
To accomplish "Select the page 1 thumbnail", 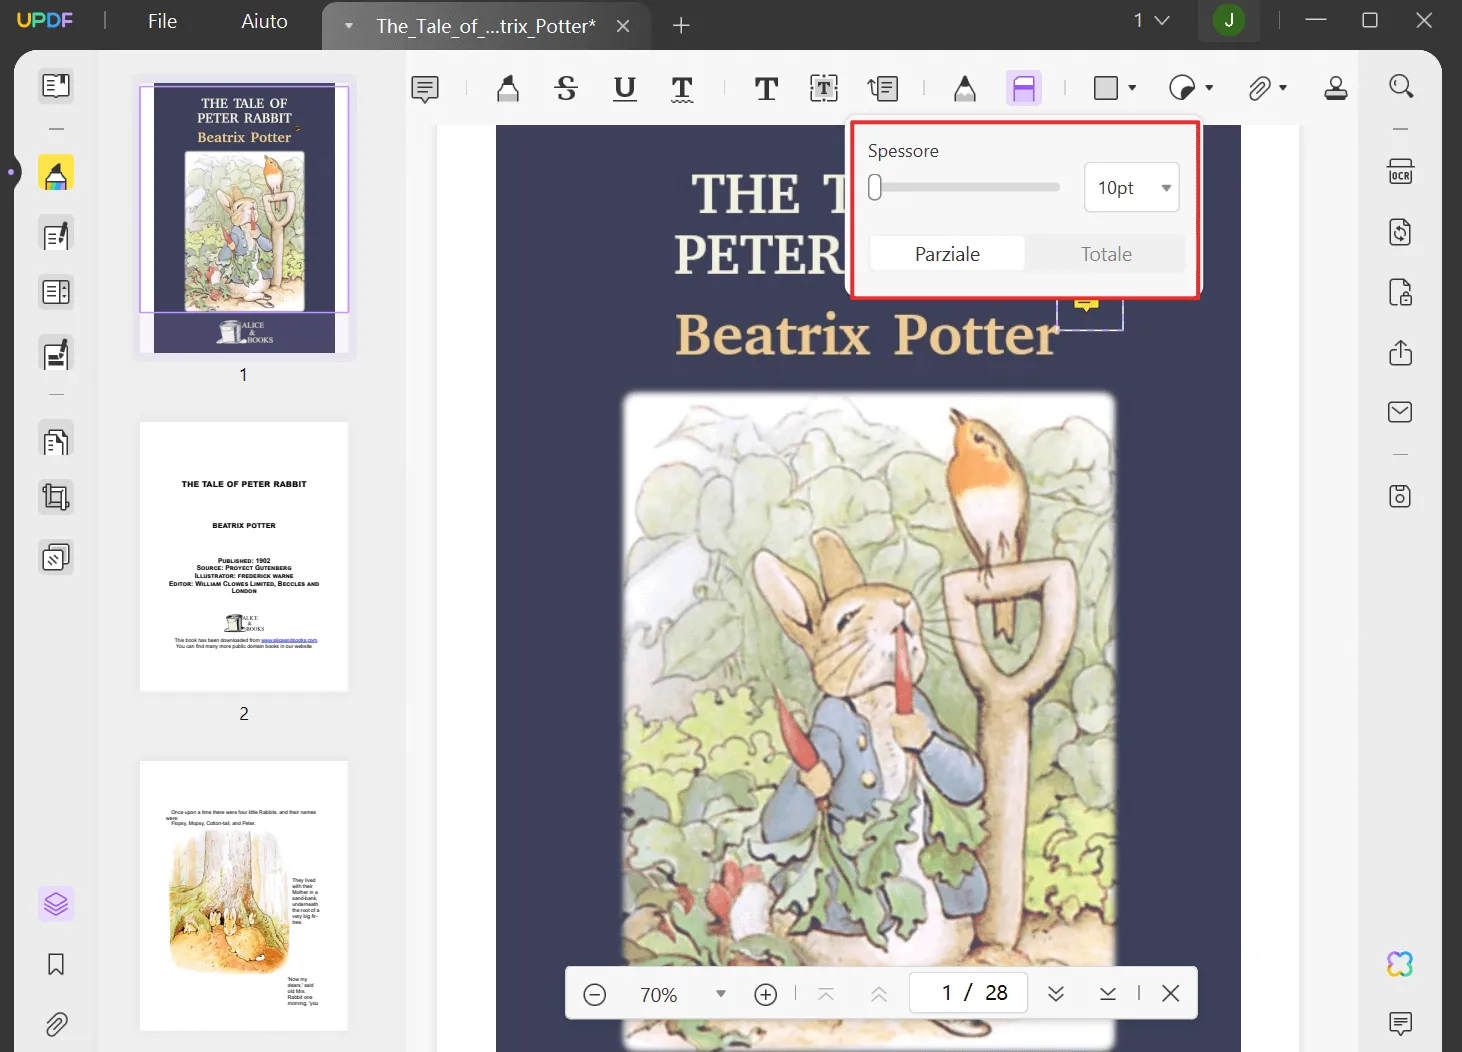I will tap(244, 218).
